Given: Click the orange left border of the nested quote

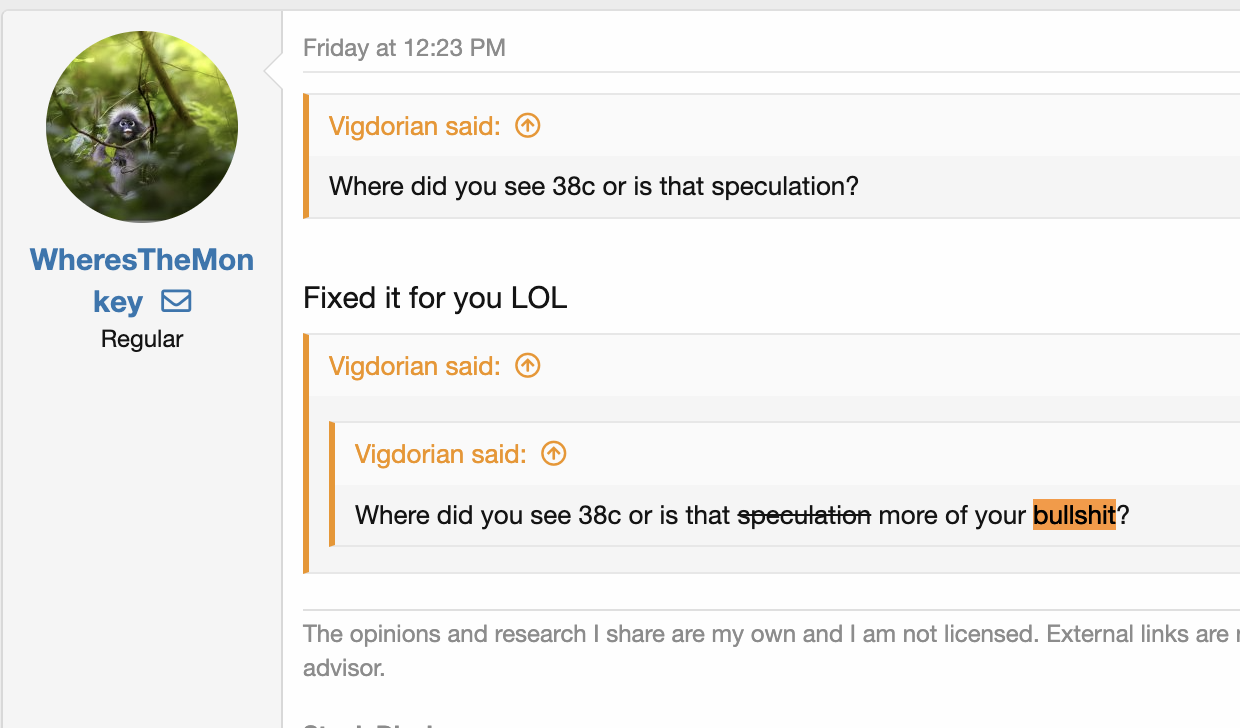Looking at the screenshot, I should pyautogui.click(x=332, y=485).
